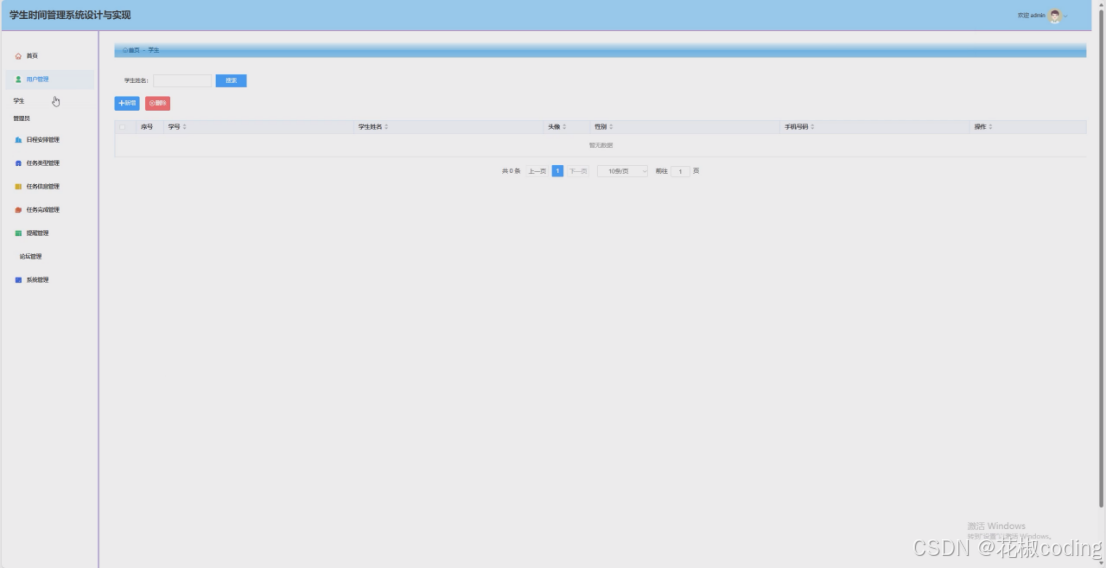Click the blue 新增 add button
Viewport: 1106px width, 568px height.
(x=127, y=104)
